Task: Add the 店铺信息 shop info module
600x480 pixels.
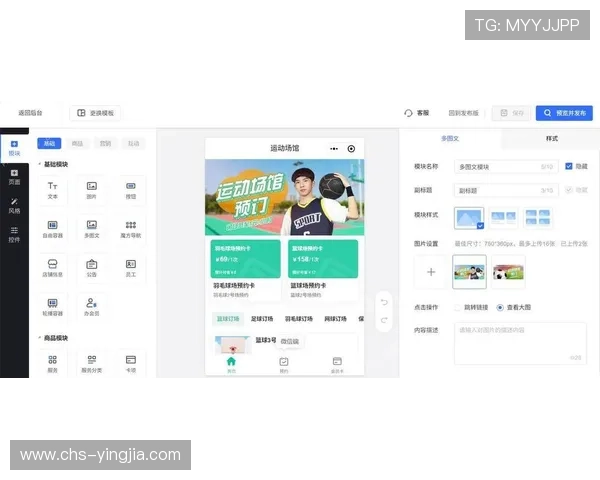Action: pyautogui.click(x=53, y=268)
